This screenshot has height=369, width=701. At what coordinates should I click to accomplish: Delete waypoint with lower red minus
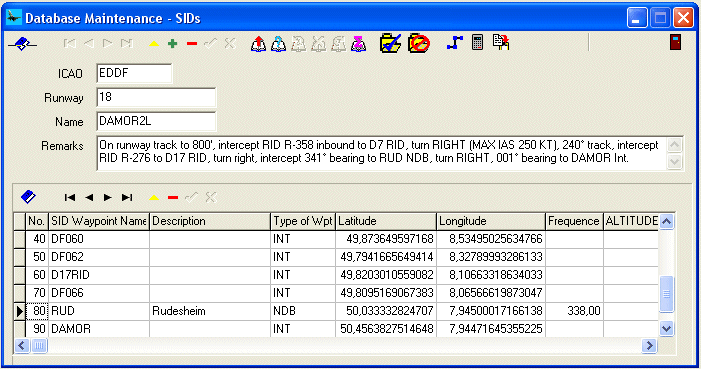tap(173, 197)
